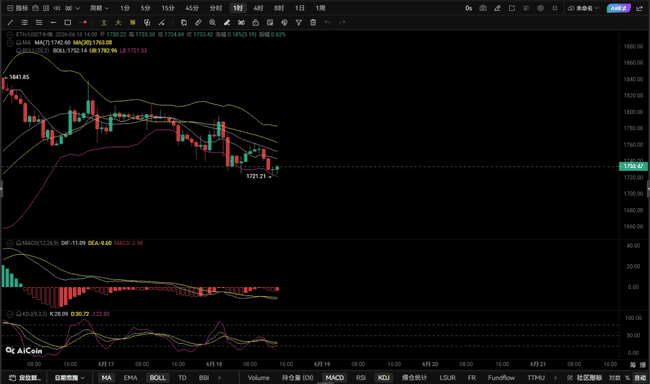Click the 定位到 locate button
The height and width of the screenshot is (384, 650).
(x=24, y=377)
